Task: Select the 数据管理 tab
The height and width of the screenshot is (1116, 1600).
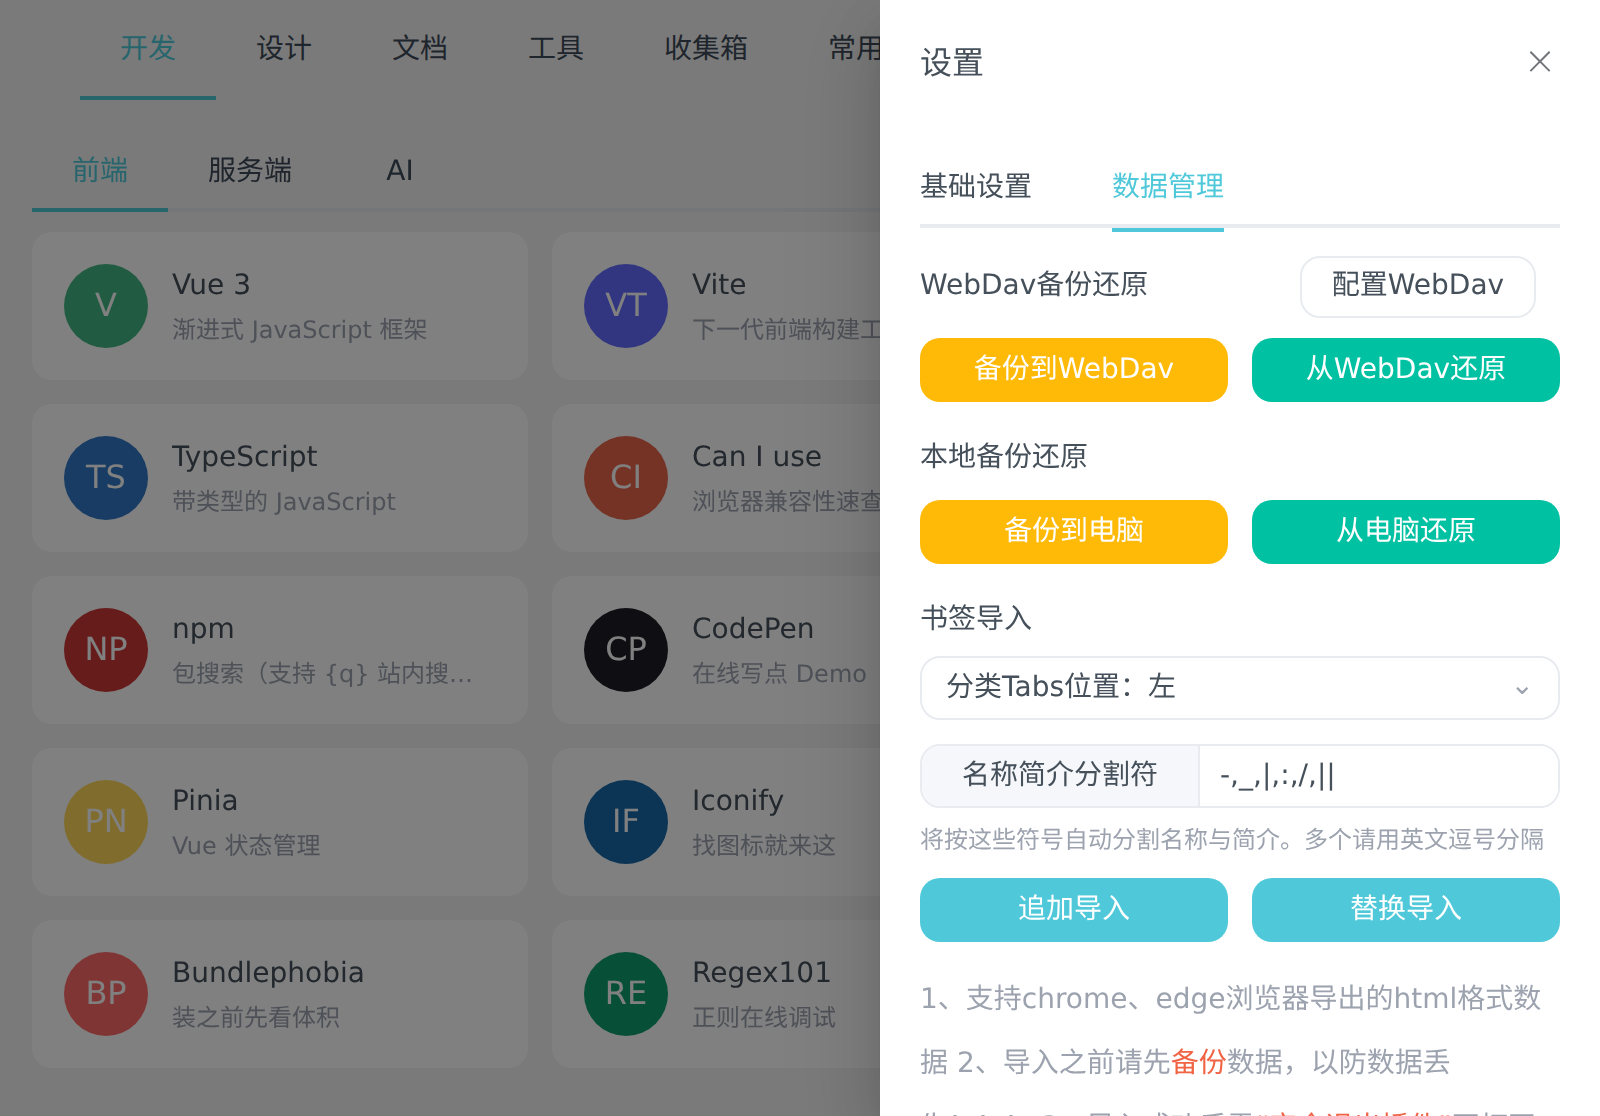Action: pos(1168,186)
